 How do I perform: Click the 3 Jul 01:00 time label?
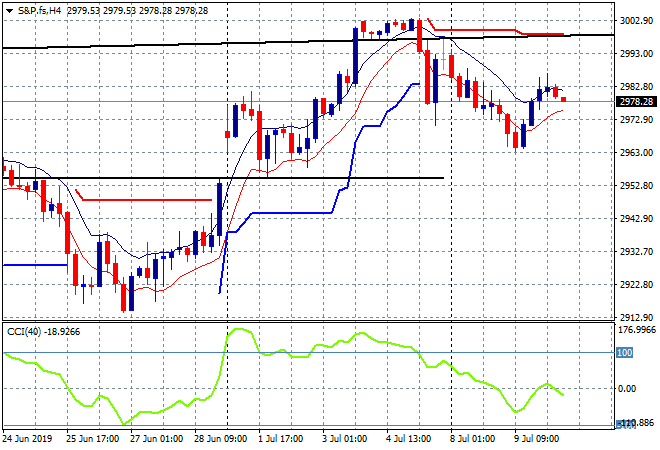tap(345, 439)
